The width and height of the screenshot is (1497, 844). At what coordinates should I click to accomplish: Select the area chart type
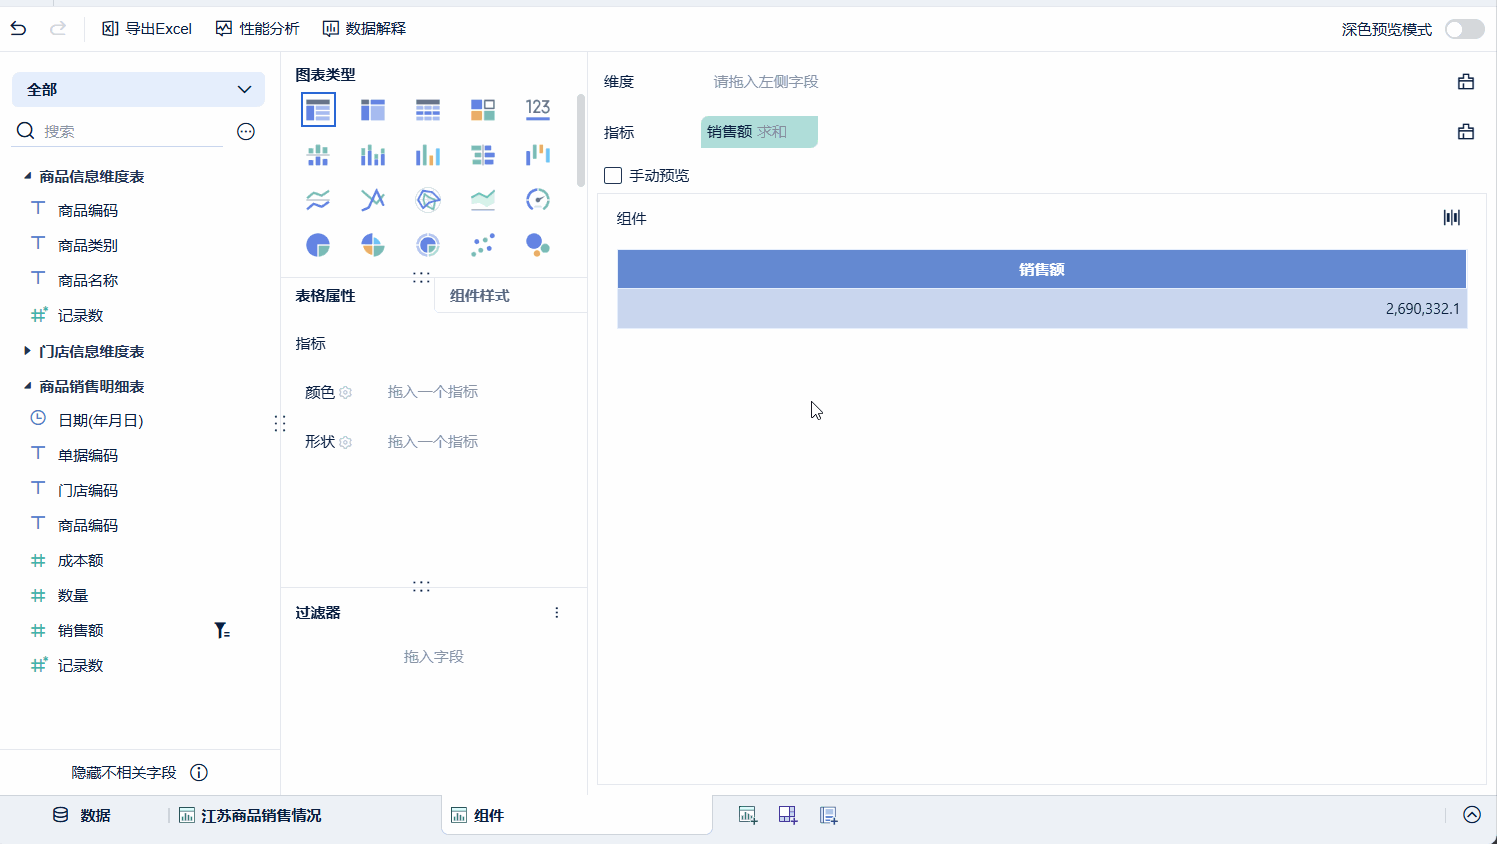(483, 200)
